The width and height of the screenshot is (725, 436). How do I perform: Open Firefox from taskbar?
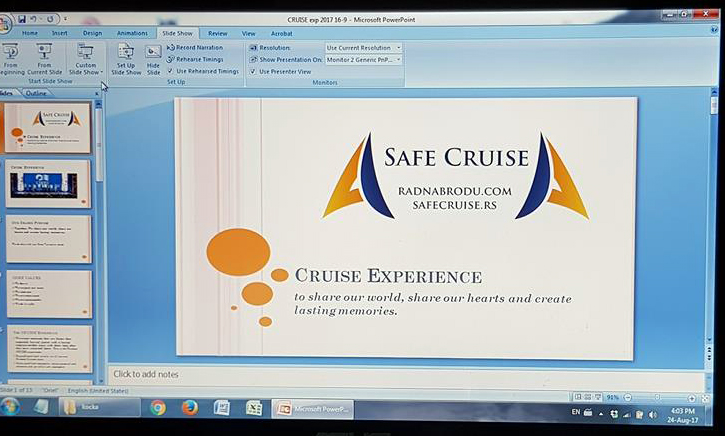pos(190,407)
